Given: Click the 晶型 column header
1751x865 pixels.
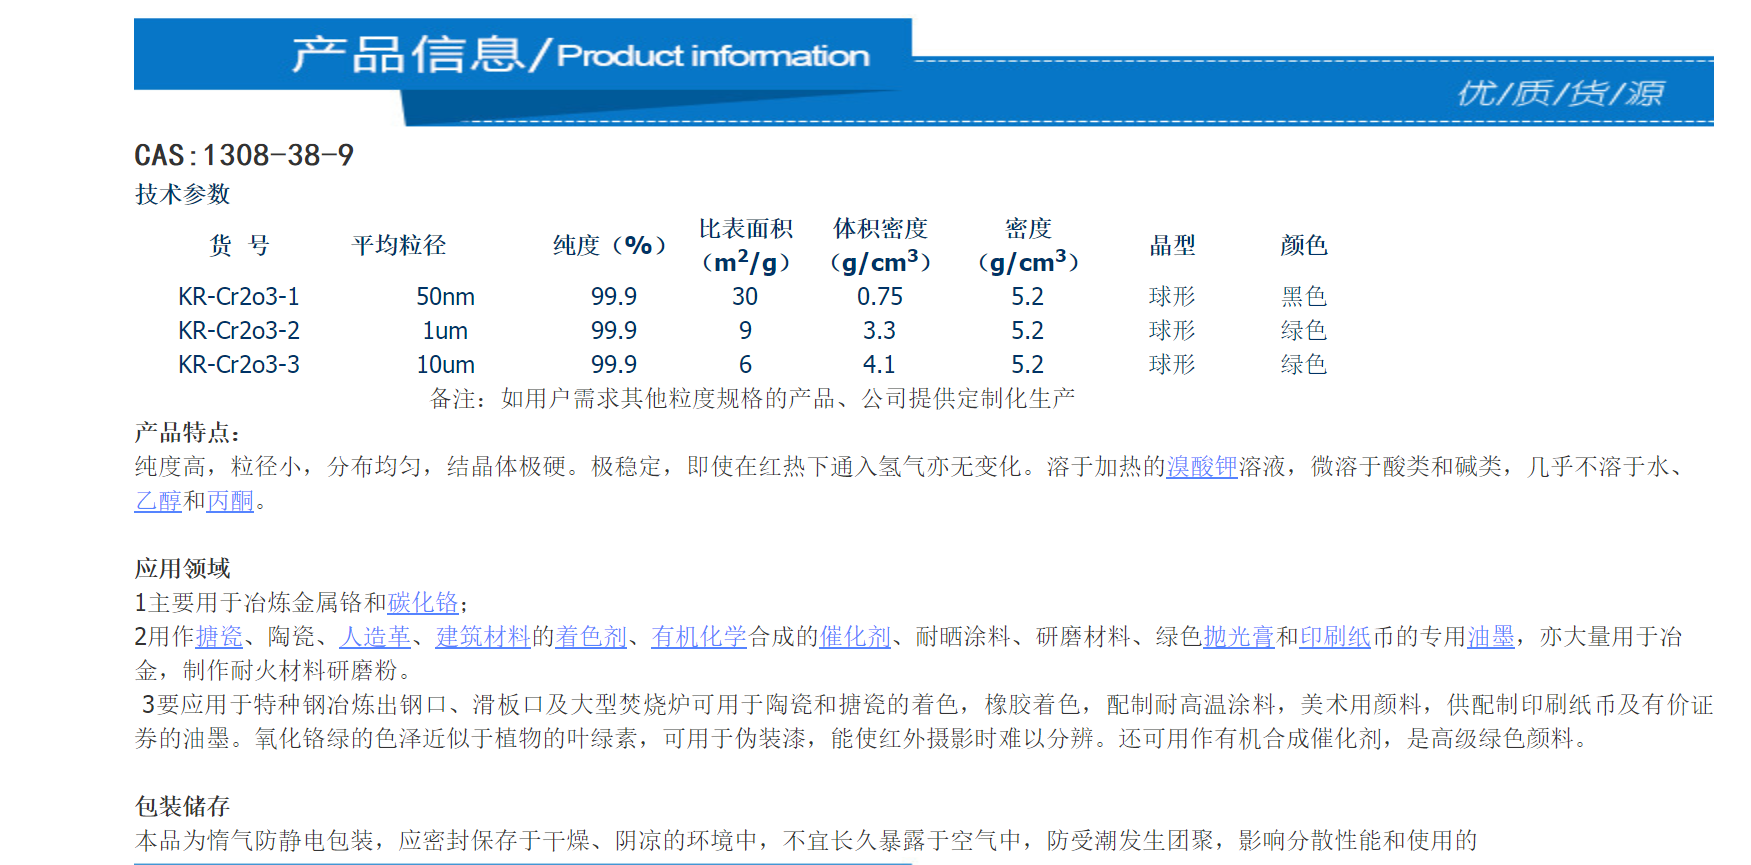Looking at the screenshot, I should click(x=1172, y=246).
